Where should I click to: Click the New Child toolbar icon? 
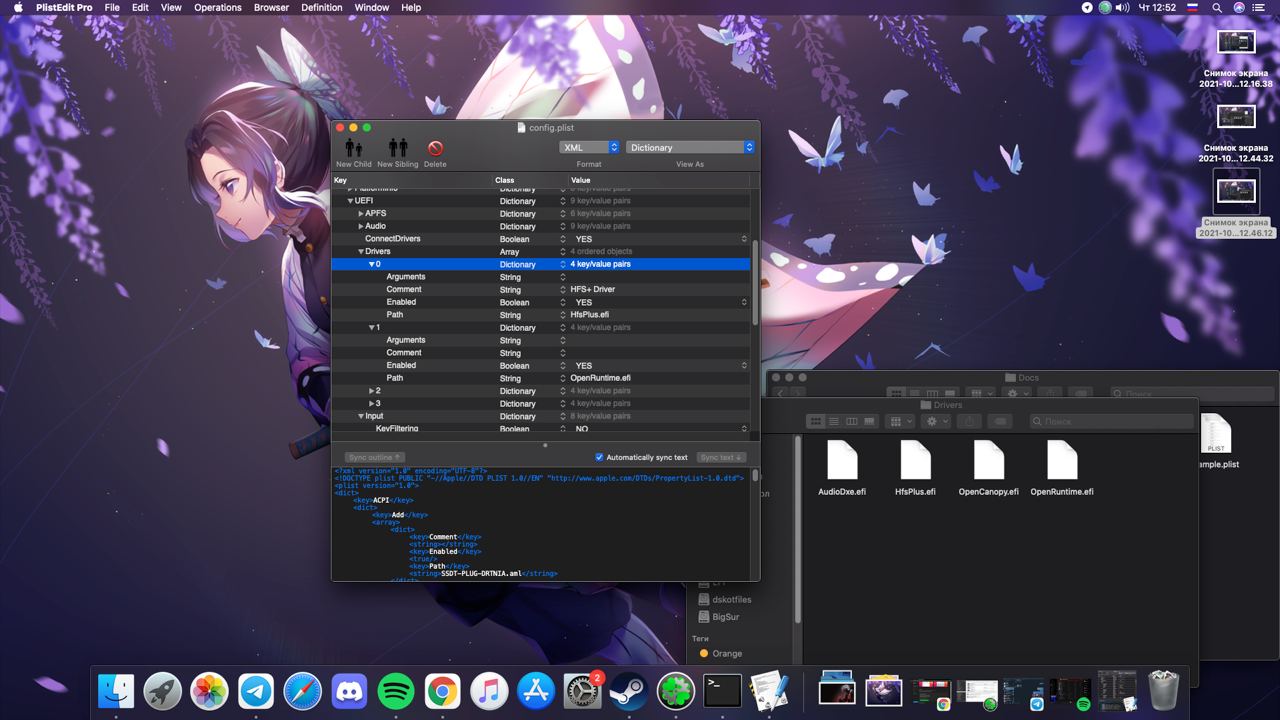353,148
